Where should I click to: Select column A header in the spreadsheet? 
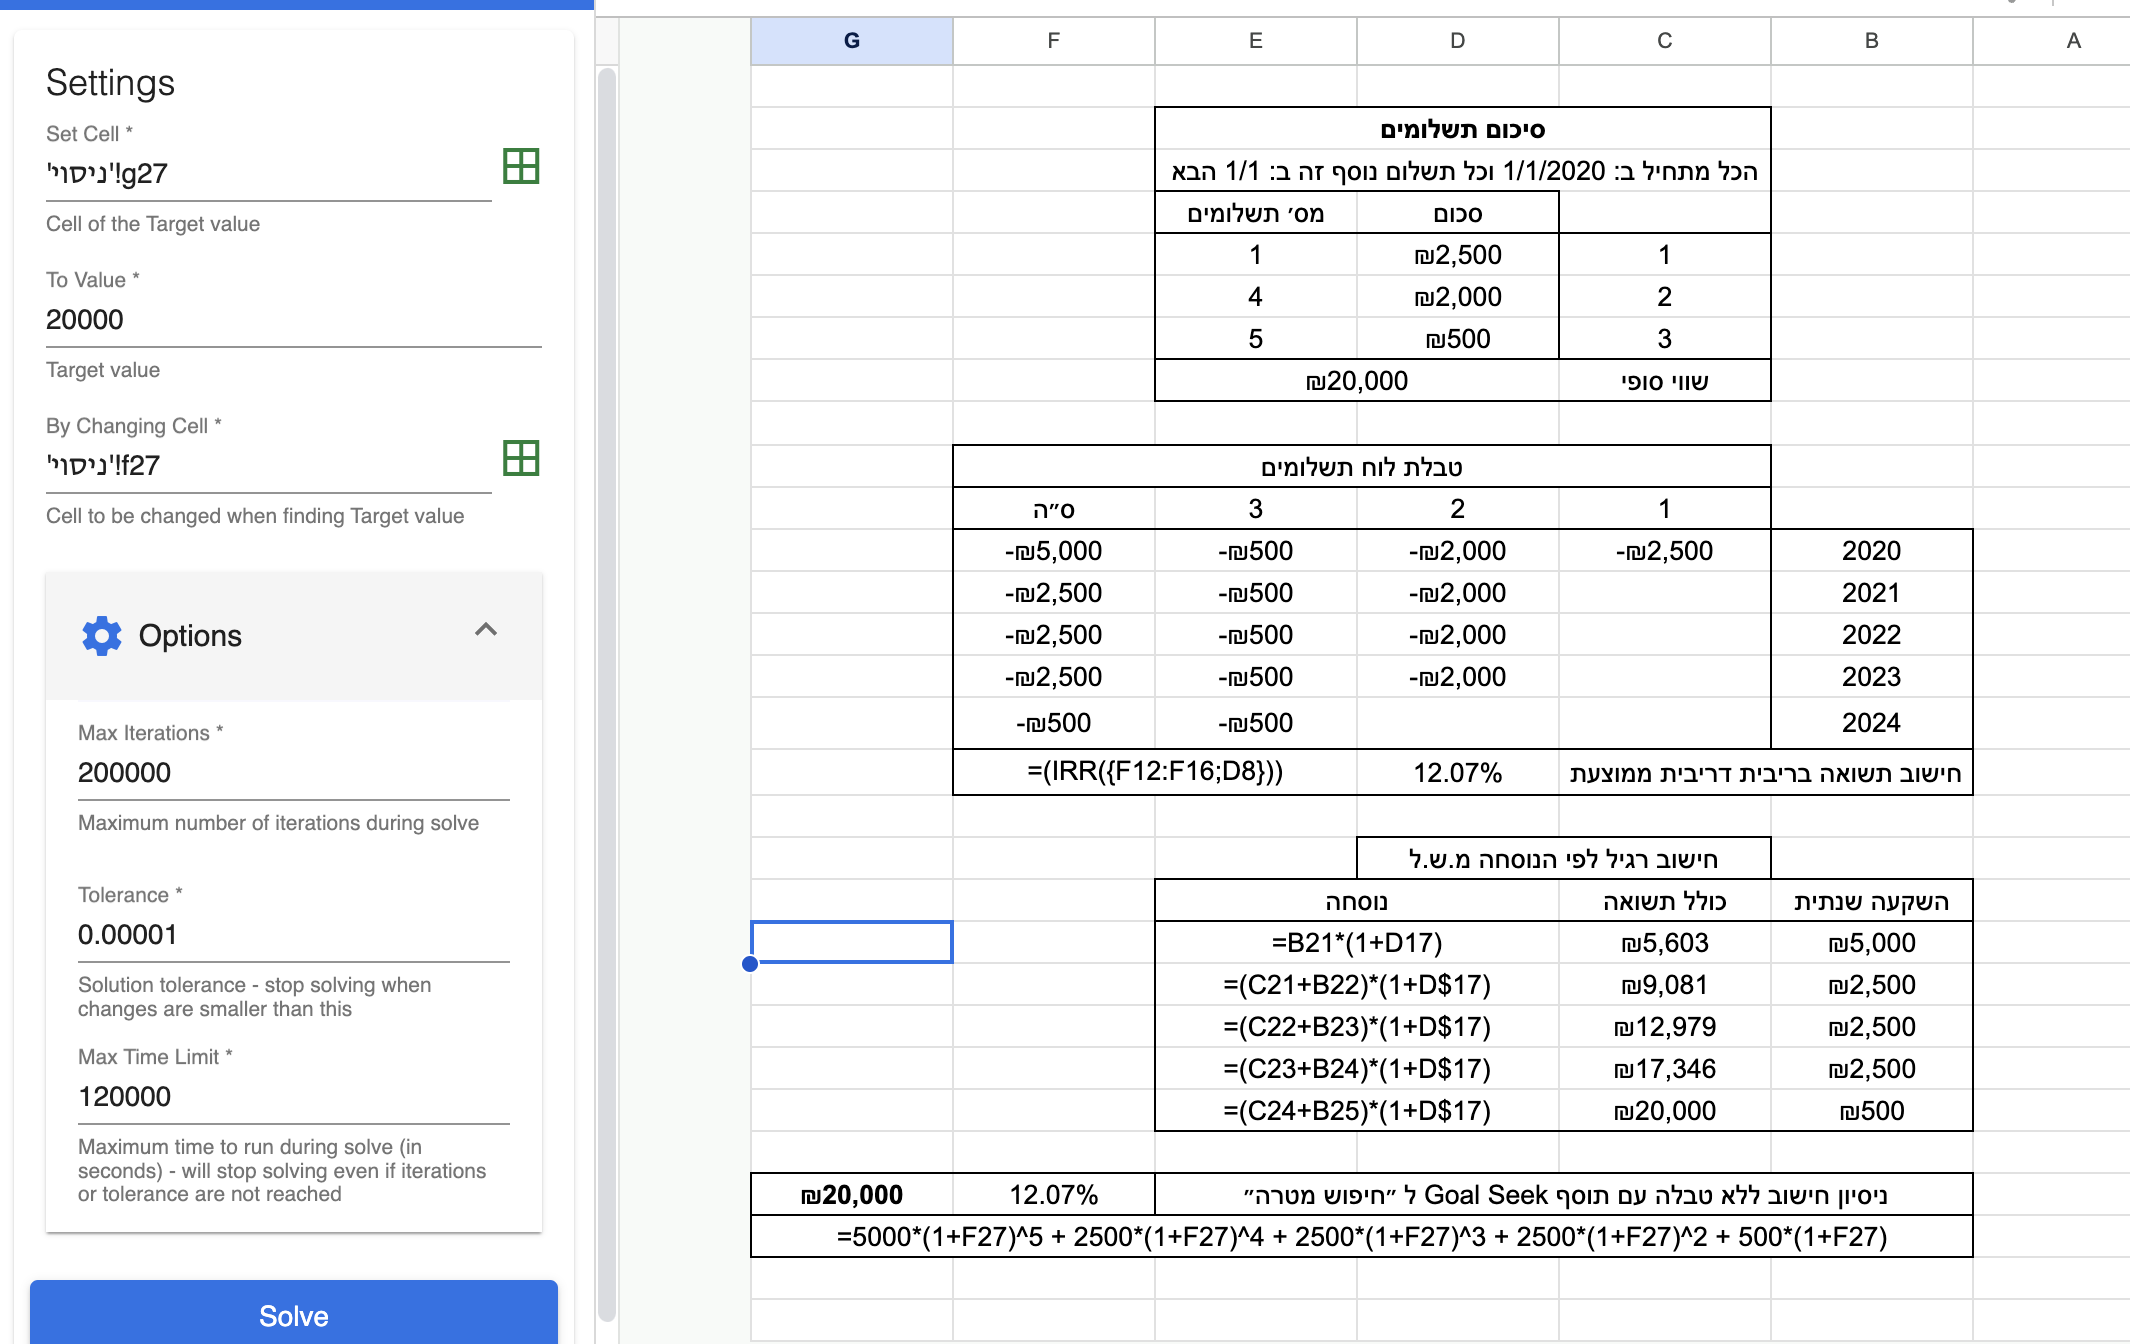2072,41
